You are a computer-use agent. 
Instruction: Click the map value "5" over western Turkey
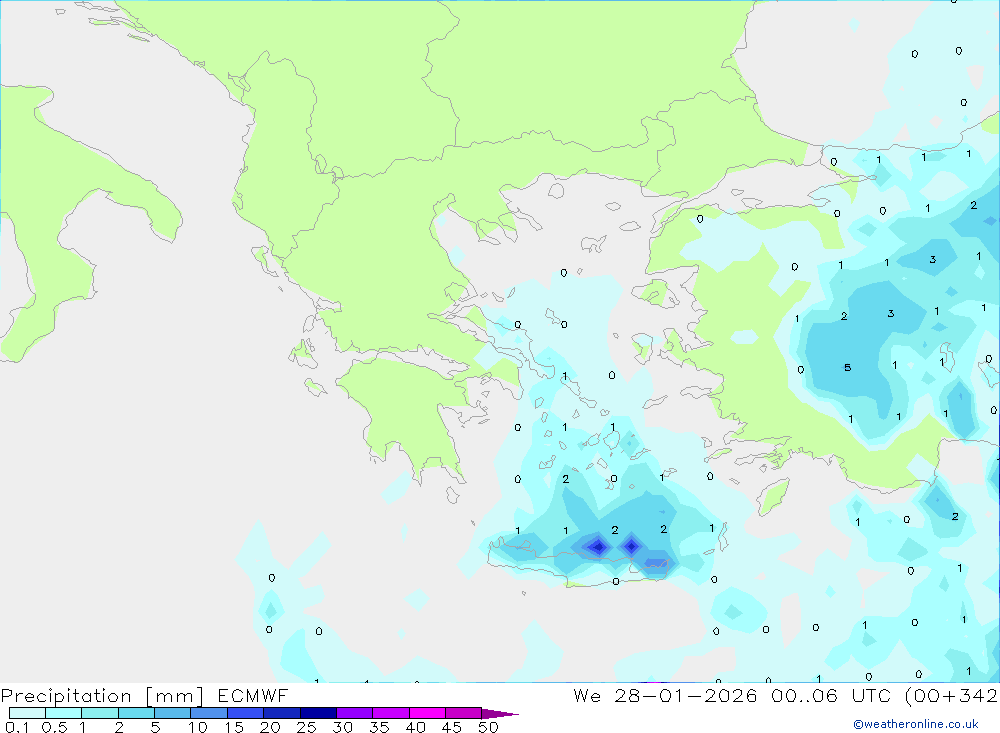[x=848, y=367]
